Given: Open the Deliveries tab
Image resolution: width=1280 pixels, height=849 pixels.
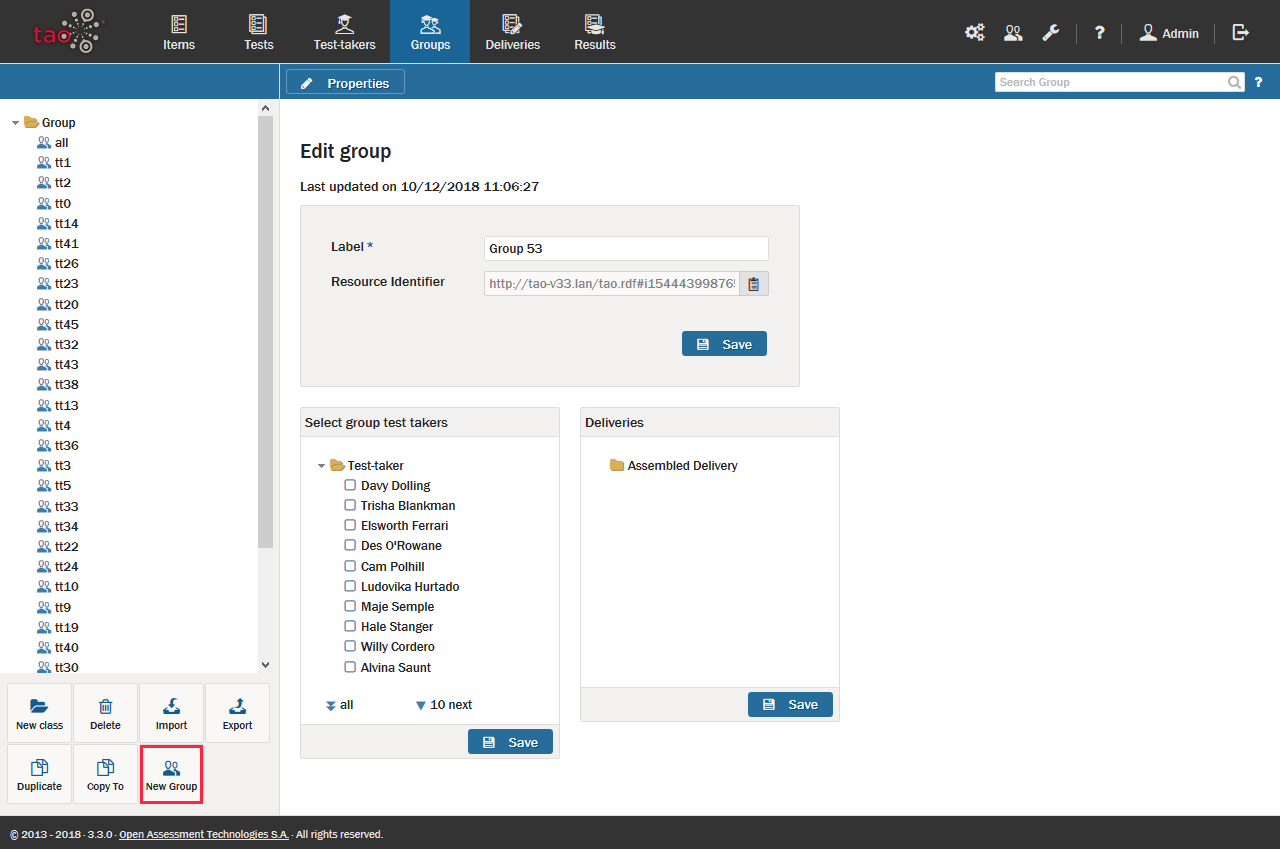Looking at the screenshot, I should coord(512,32).
